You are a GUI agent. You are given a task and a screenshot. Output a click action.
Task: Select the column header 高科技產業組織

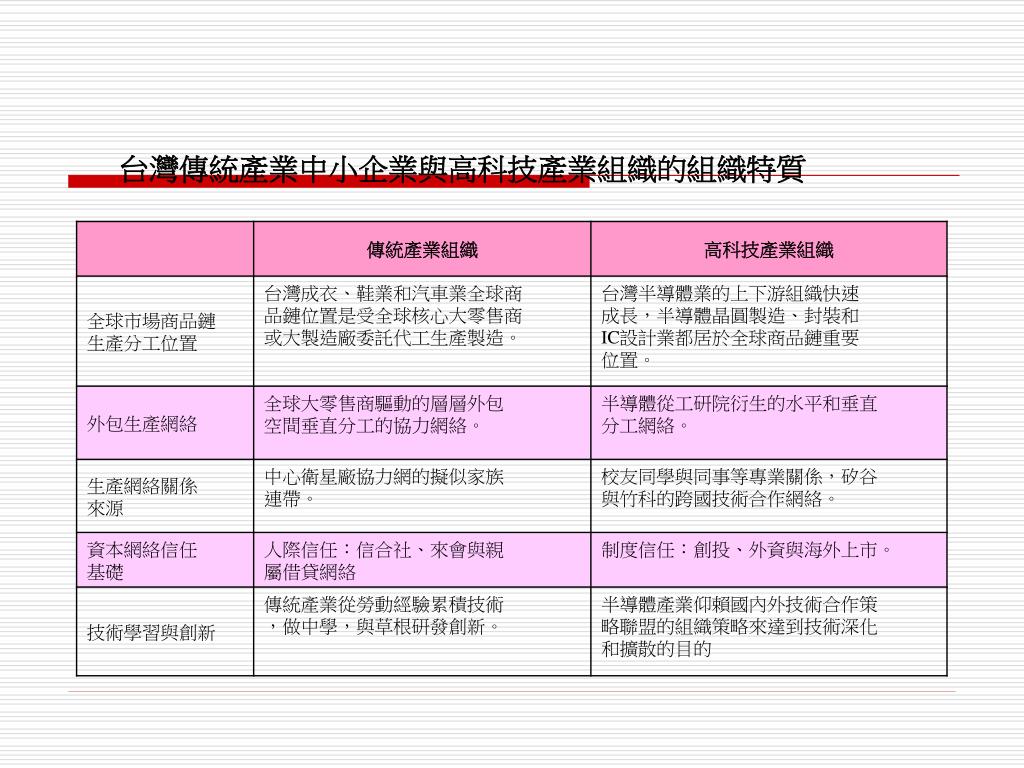pyautogui.click(x=769, y=249)
